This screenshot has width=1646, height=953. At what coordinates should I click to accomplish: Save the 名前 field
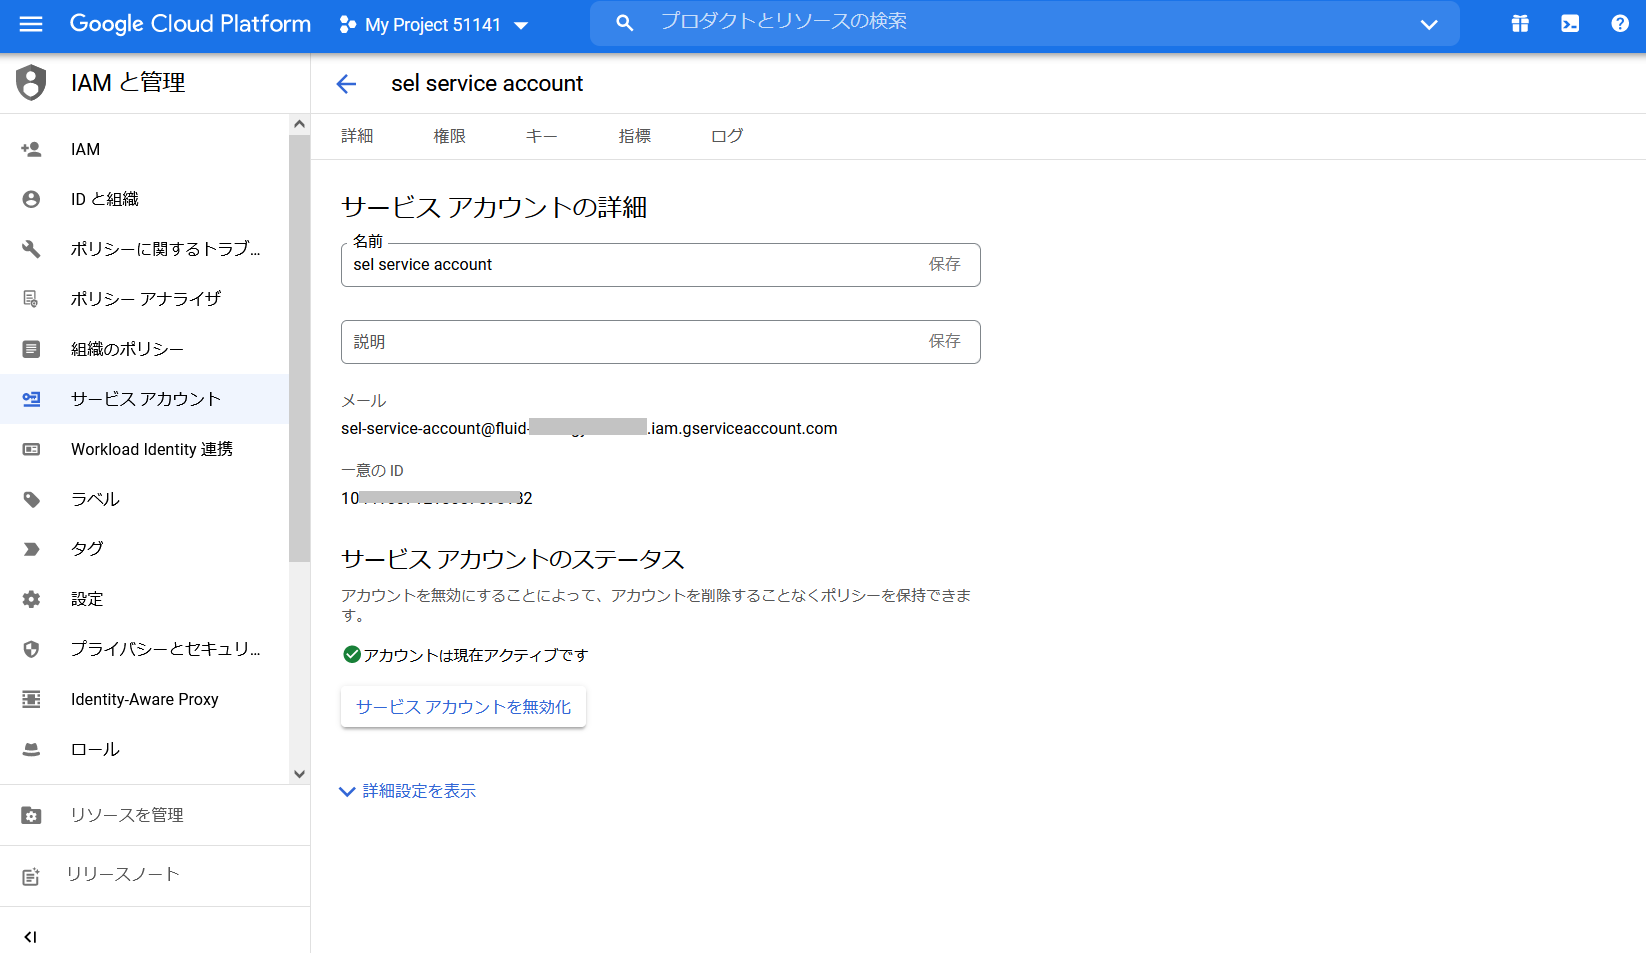(944, 264)
